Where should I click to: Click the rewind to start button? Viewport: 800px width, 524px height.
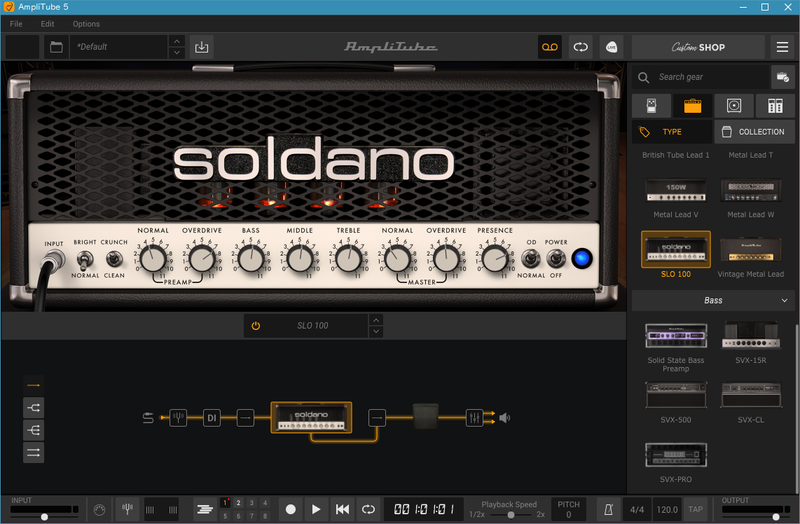(342, 509)
